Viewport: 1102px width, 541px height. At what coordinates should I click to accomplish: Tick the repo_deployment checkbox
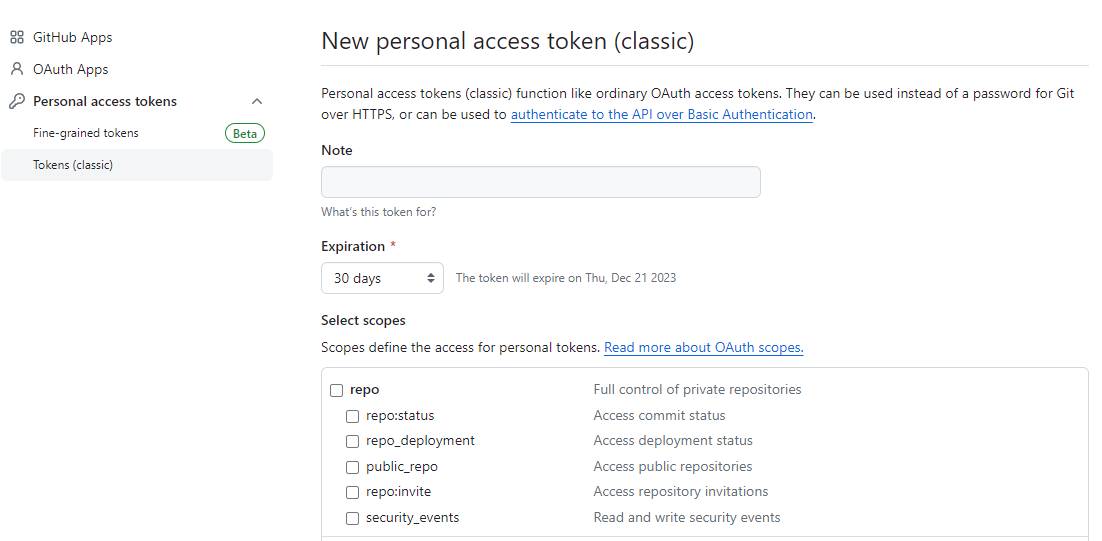[352, 441]
